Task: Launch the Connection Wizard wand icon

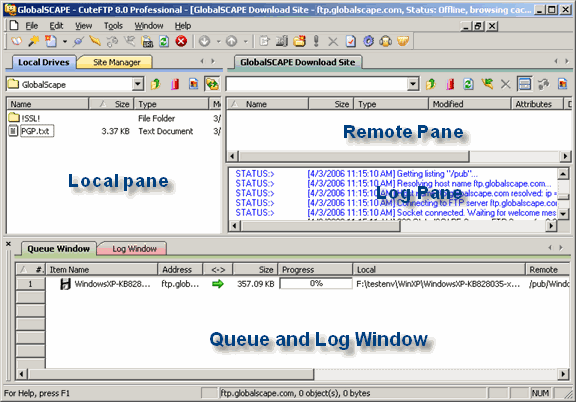Action: [x=34, y=41]
